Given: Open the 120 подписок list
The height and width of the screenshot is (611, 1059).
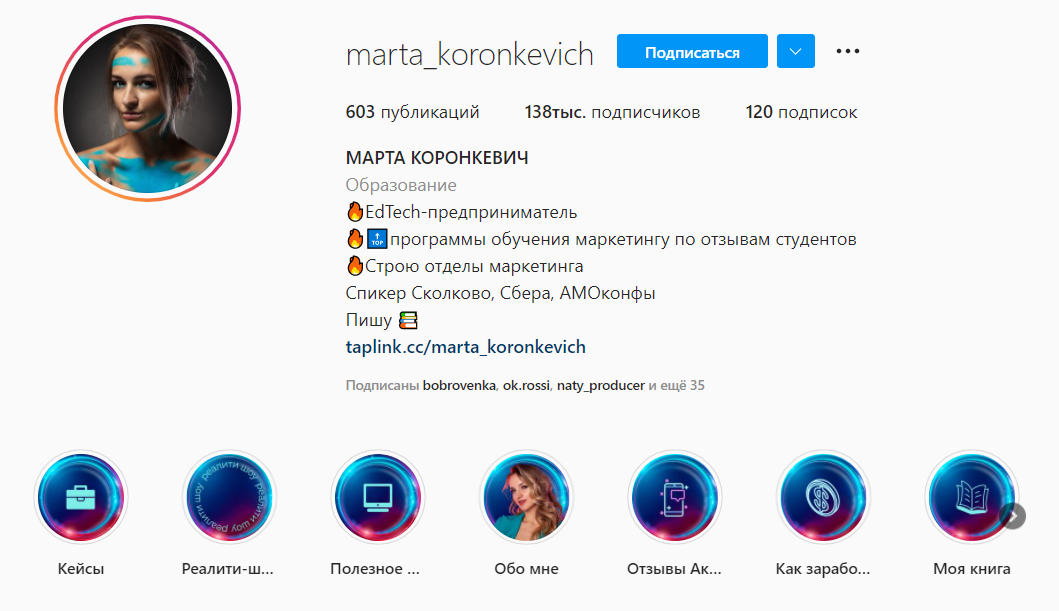Looking at the screenshot, I should click(802, 112).
